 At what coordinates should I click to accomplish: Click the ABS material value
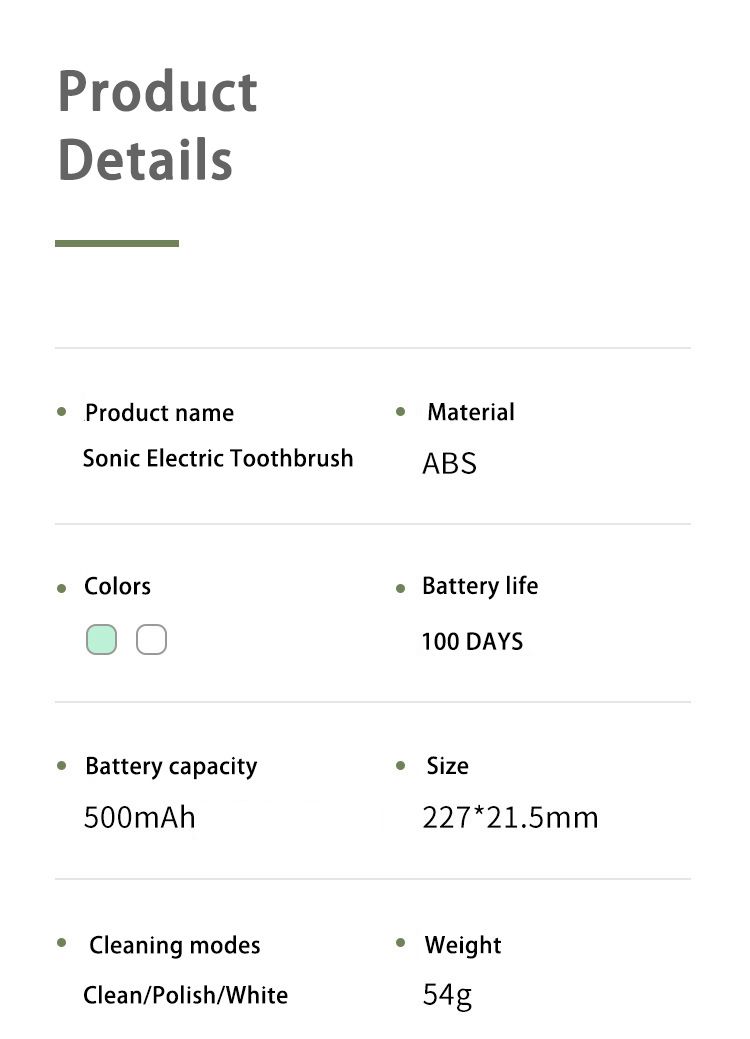pos(449,464)
